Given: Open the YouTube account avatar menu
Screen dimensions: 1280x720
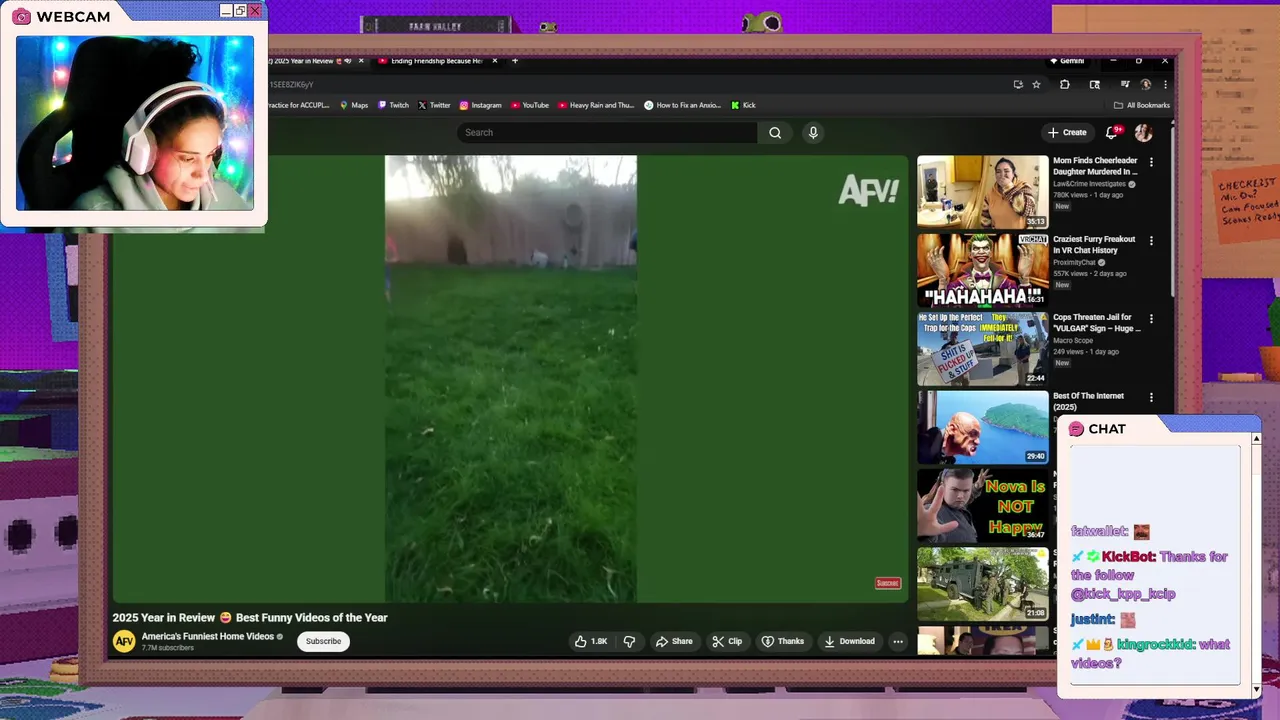Looking at the screenshot, I should pos(1143,132).
